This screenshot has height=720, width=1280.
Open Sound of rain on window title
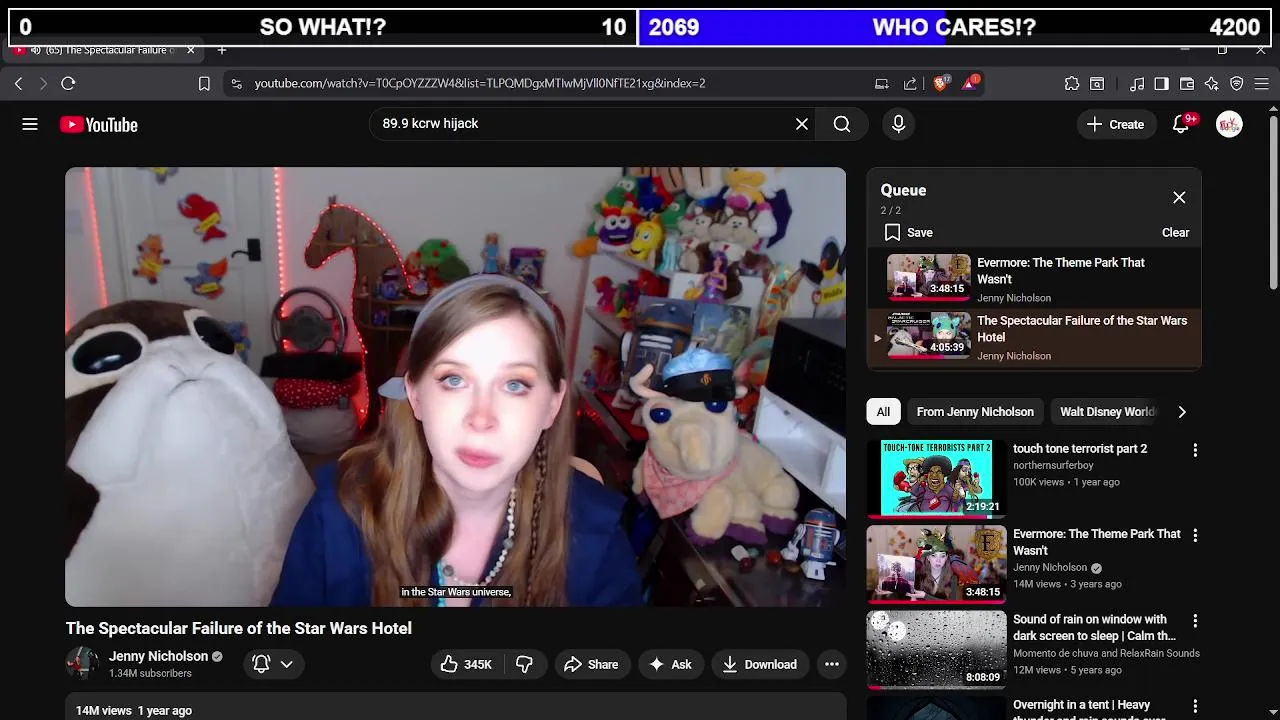[x=1094, y=628]
